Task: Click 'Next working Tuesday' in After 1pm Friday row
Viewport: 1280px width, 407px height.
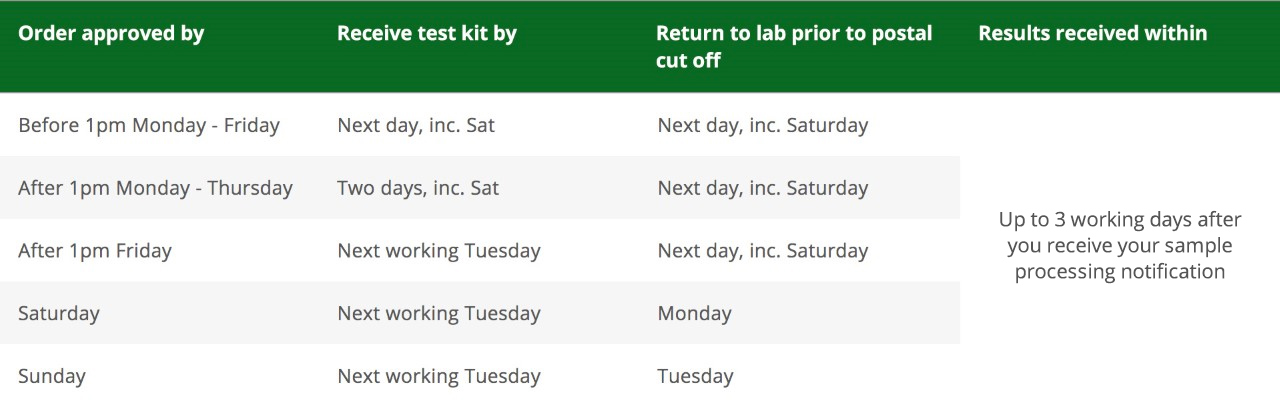Action: pyautogui.click(x=439, y=250)
